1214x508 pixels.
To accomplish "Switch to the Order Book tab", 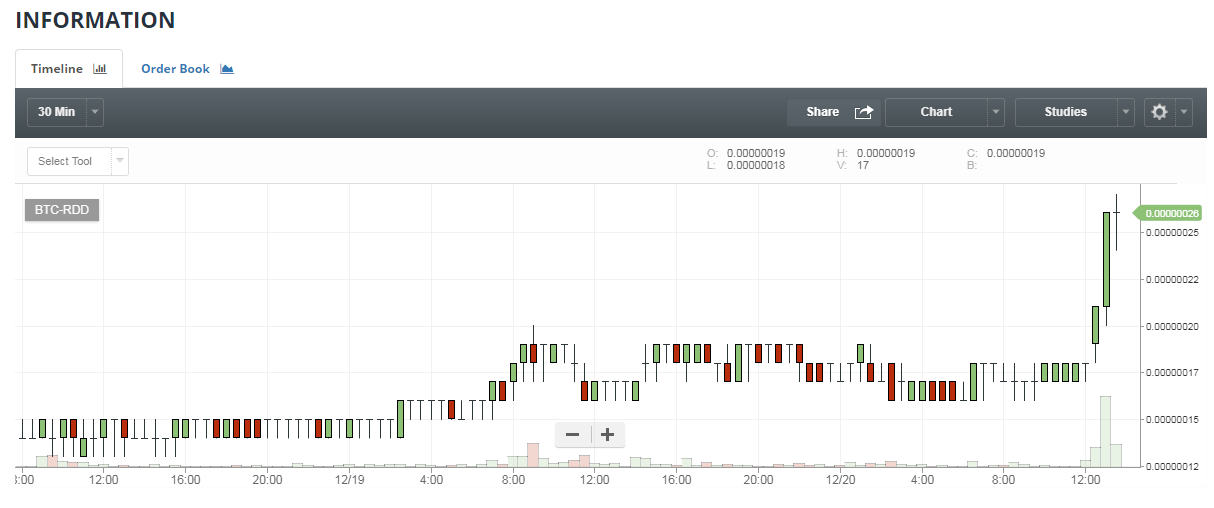I will click(187, 69).
